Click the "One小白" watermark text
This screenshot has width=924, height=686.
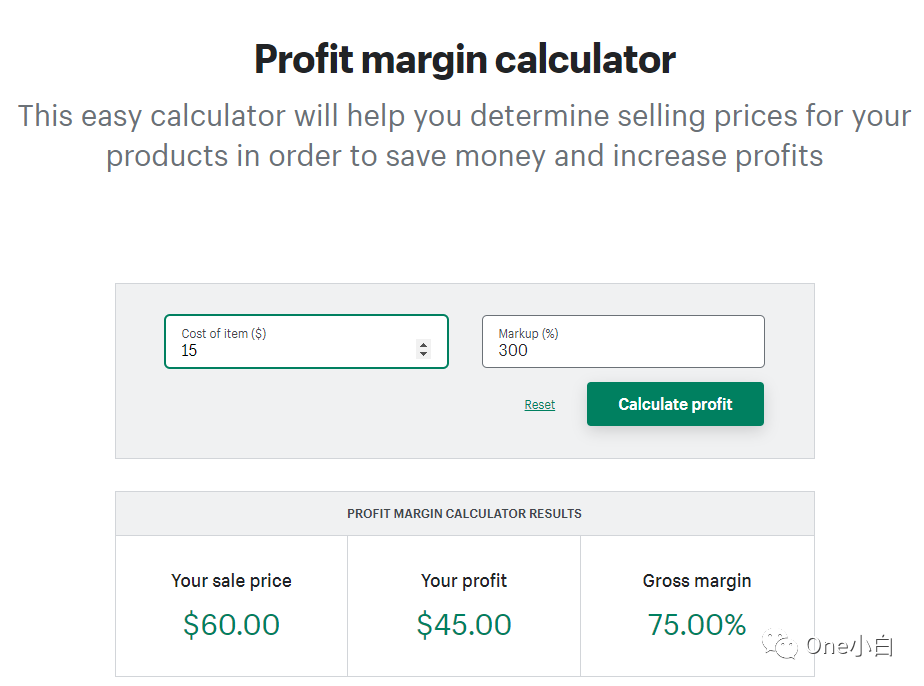click(x=850, y=647)
